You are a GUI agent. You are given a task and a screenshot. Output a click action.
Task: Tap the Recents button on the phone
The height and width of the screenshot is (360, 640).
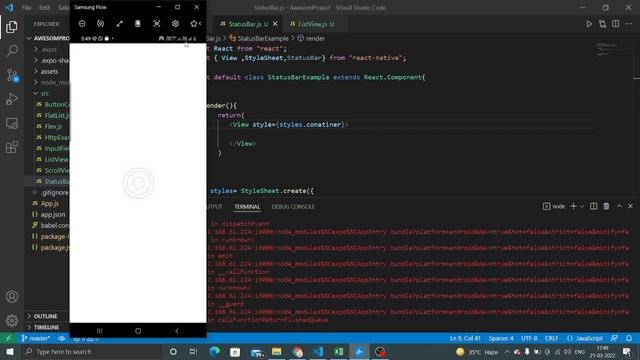99,331
